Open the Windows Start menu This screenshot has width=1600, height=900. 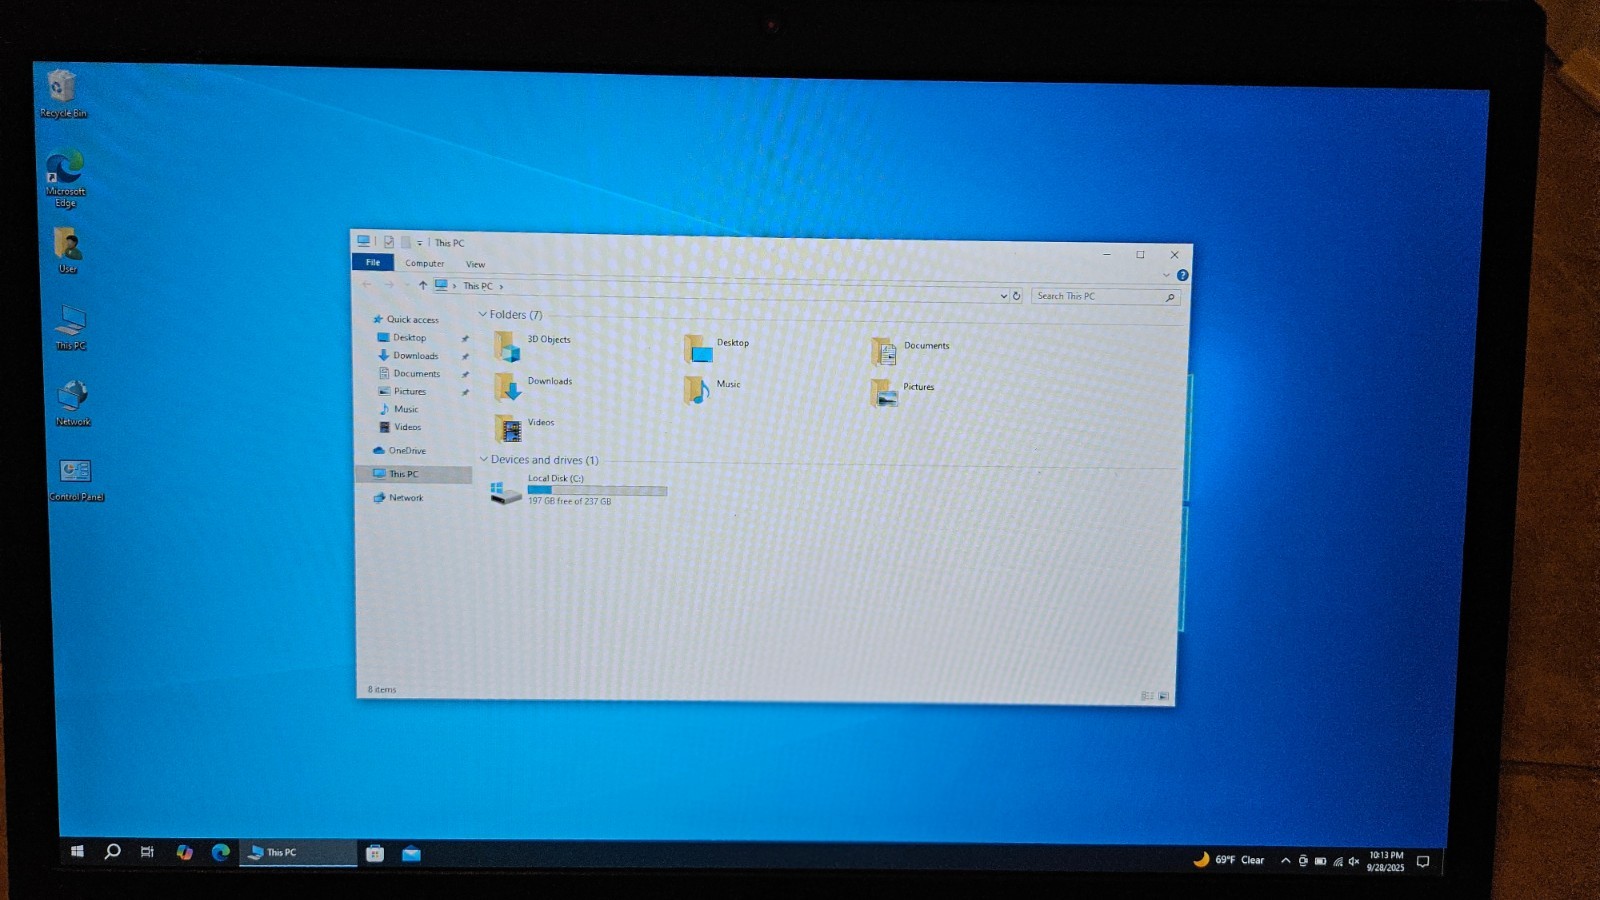[x=77, y=851]
